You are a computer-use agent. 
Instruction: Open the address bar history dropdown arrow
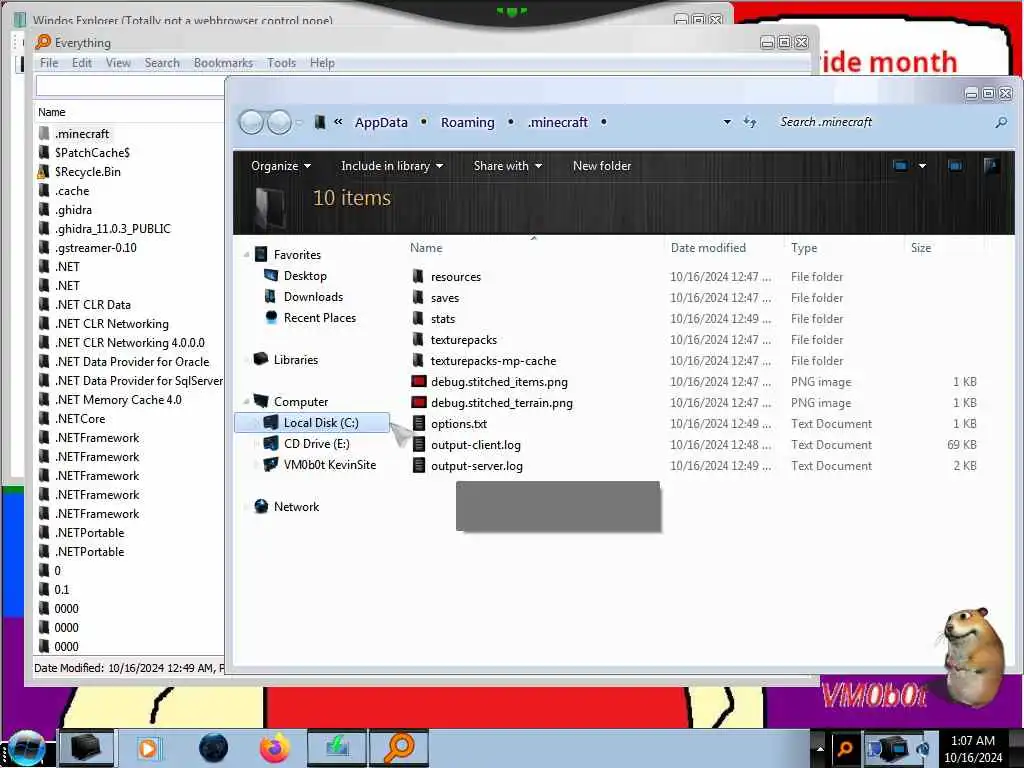[727, 122]
